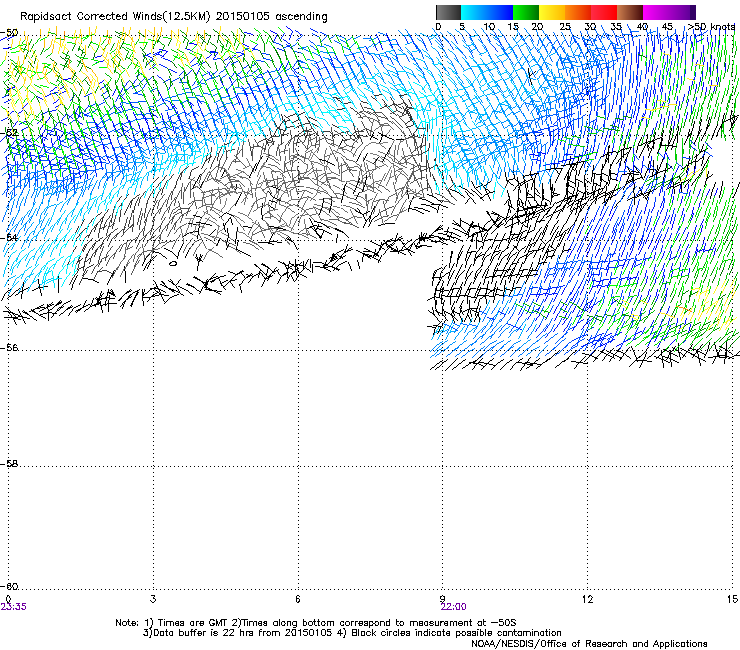740x650 pixels.
Task: Click the '-54' latitude axis label
Action: (9, 237)
